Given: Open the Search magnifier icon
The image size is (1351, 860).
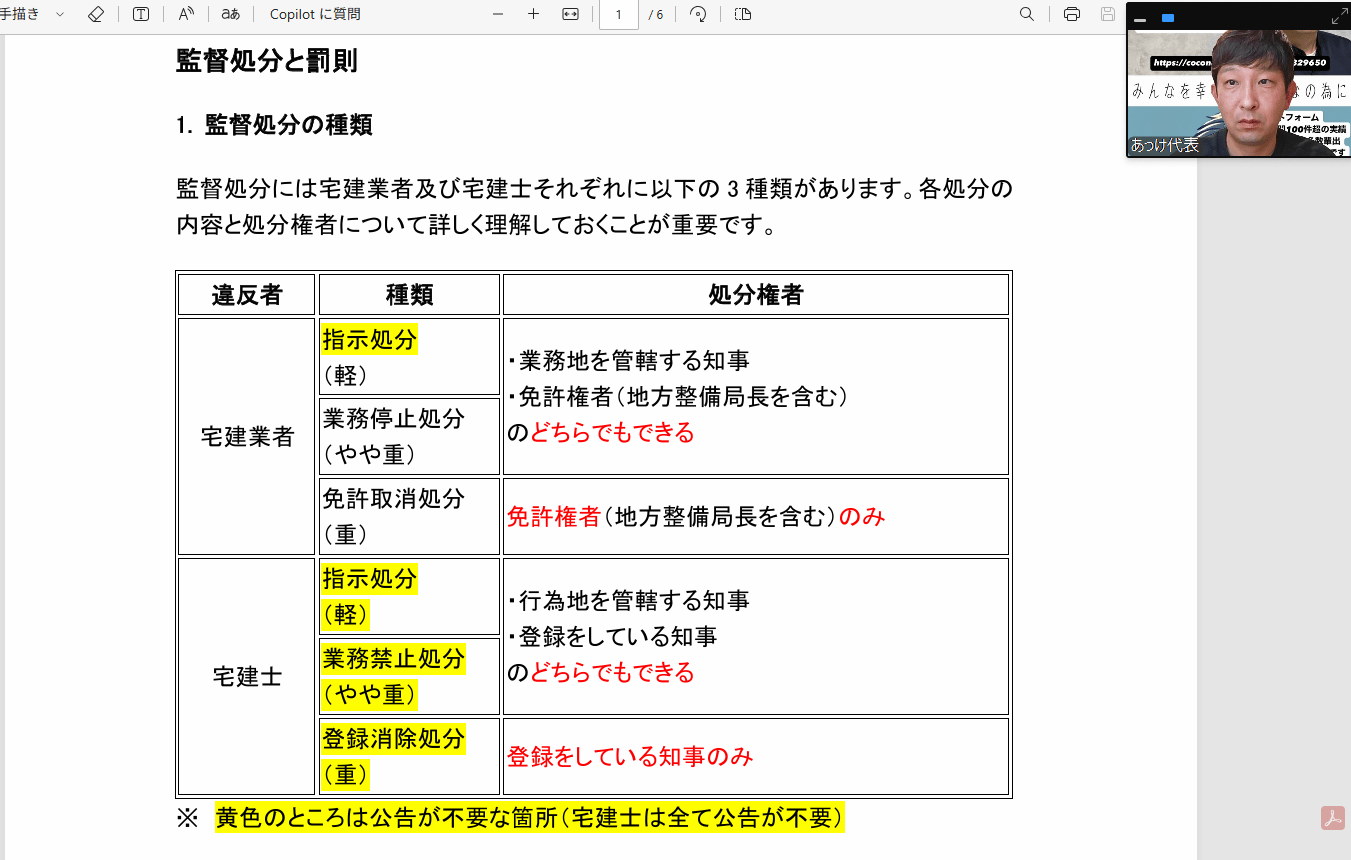Looking at the screenshot, I should pos(1027,14).
